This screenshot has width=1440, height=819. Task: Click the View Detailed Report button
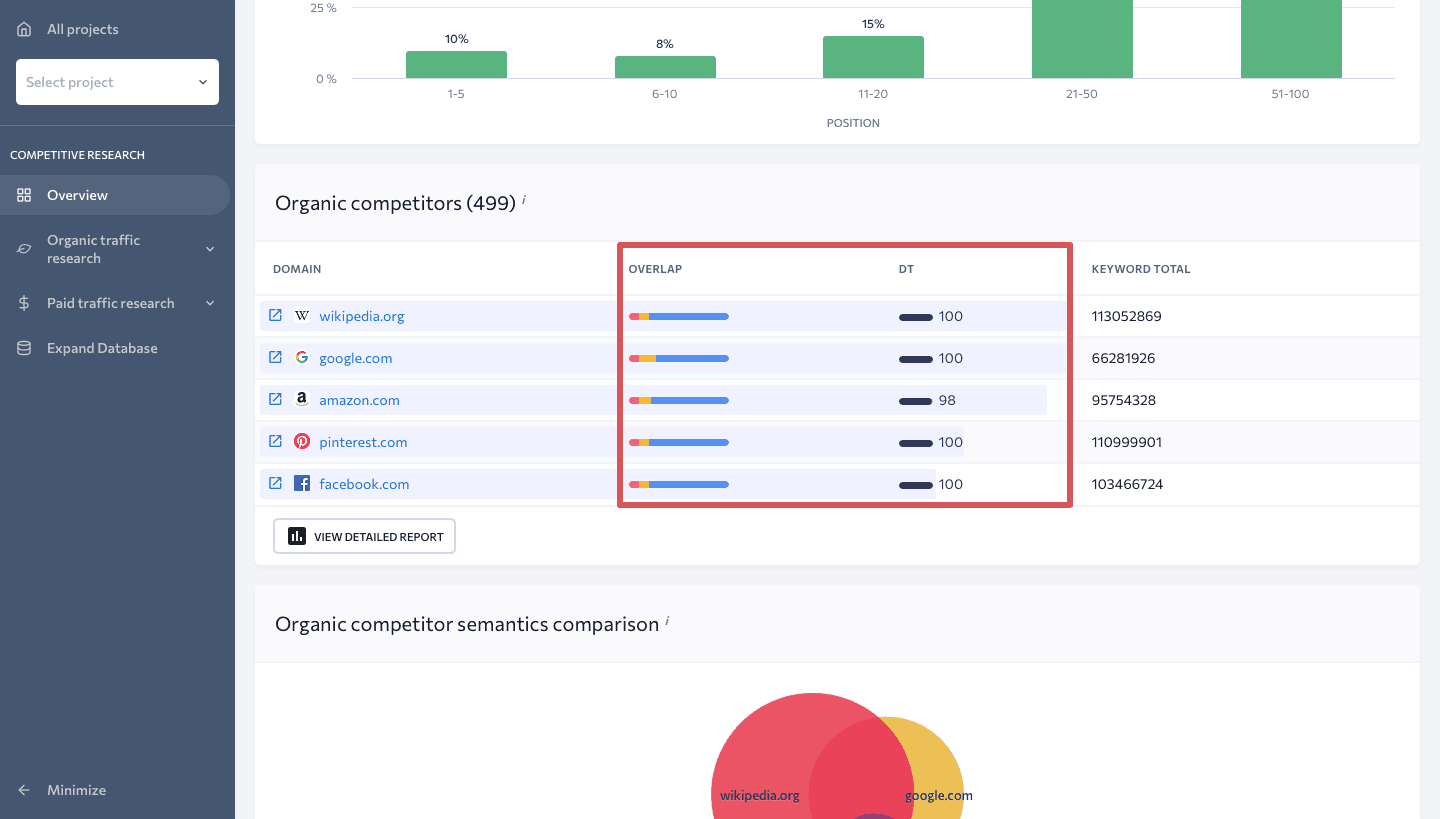tap(364, 536)
